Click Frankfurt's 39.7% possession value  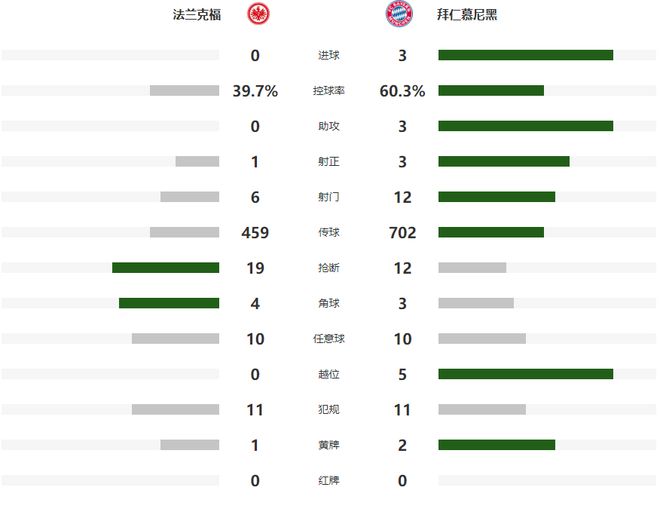click(x=255, y=91)
